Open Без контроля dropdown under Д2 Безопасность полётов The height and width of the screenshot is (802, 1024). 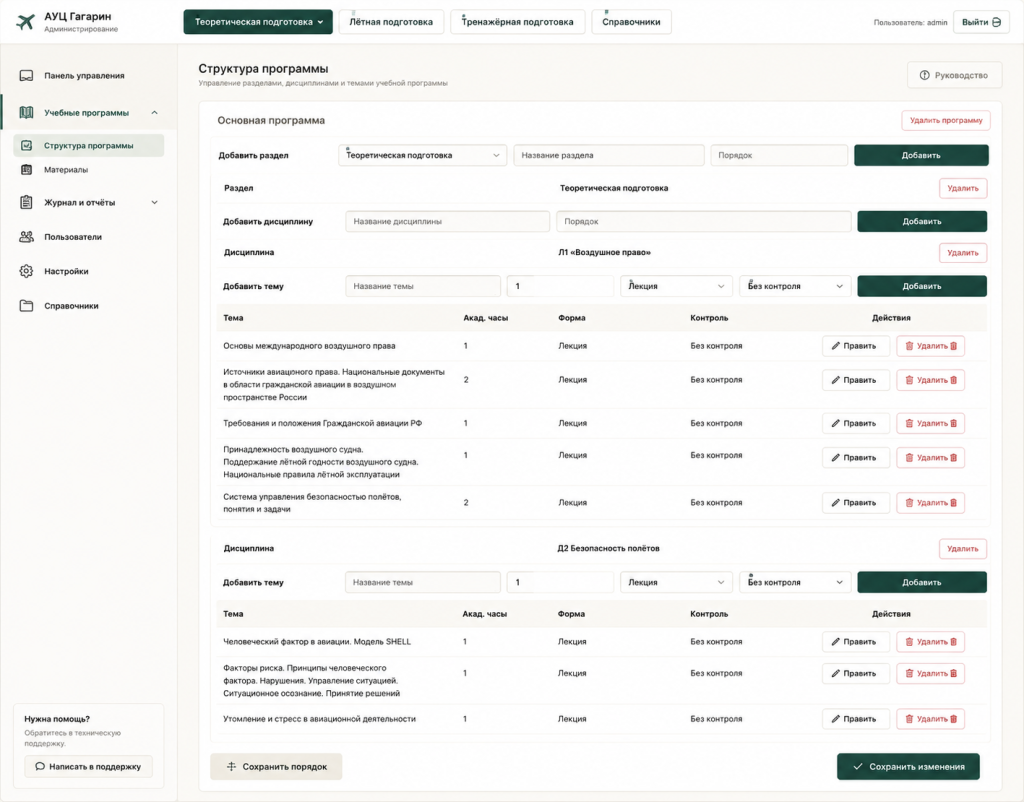coord(795,583)
